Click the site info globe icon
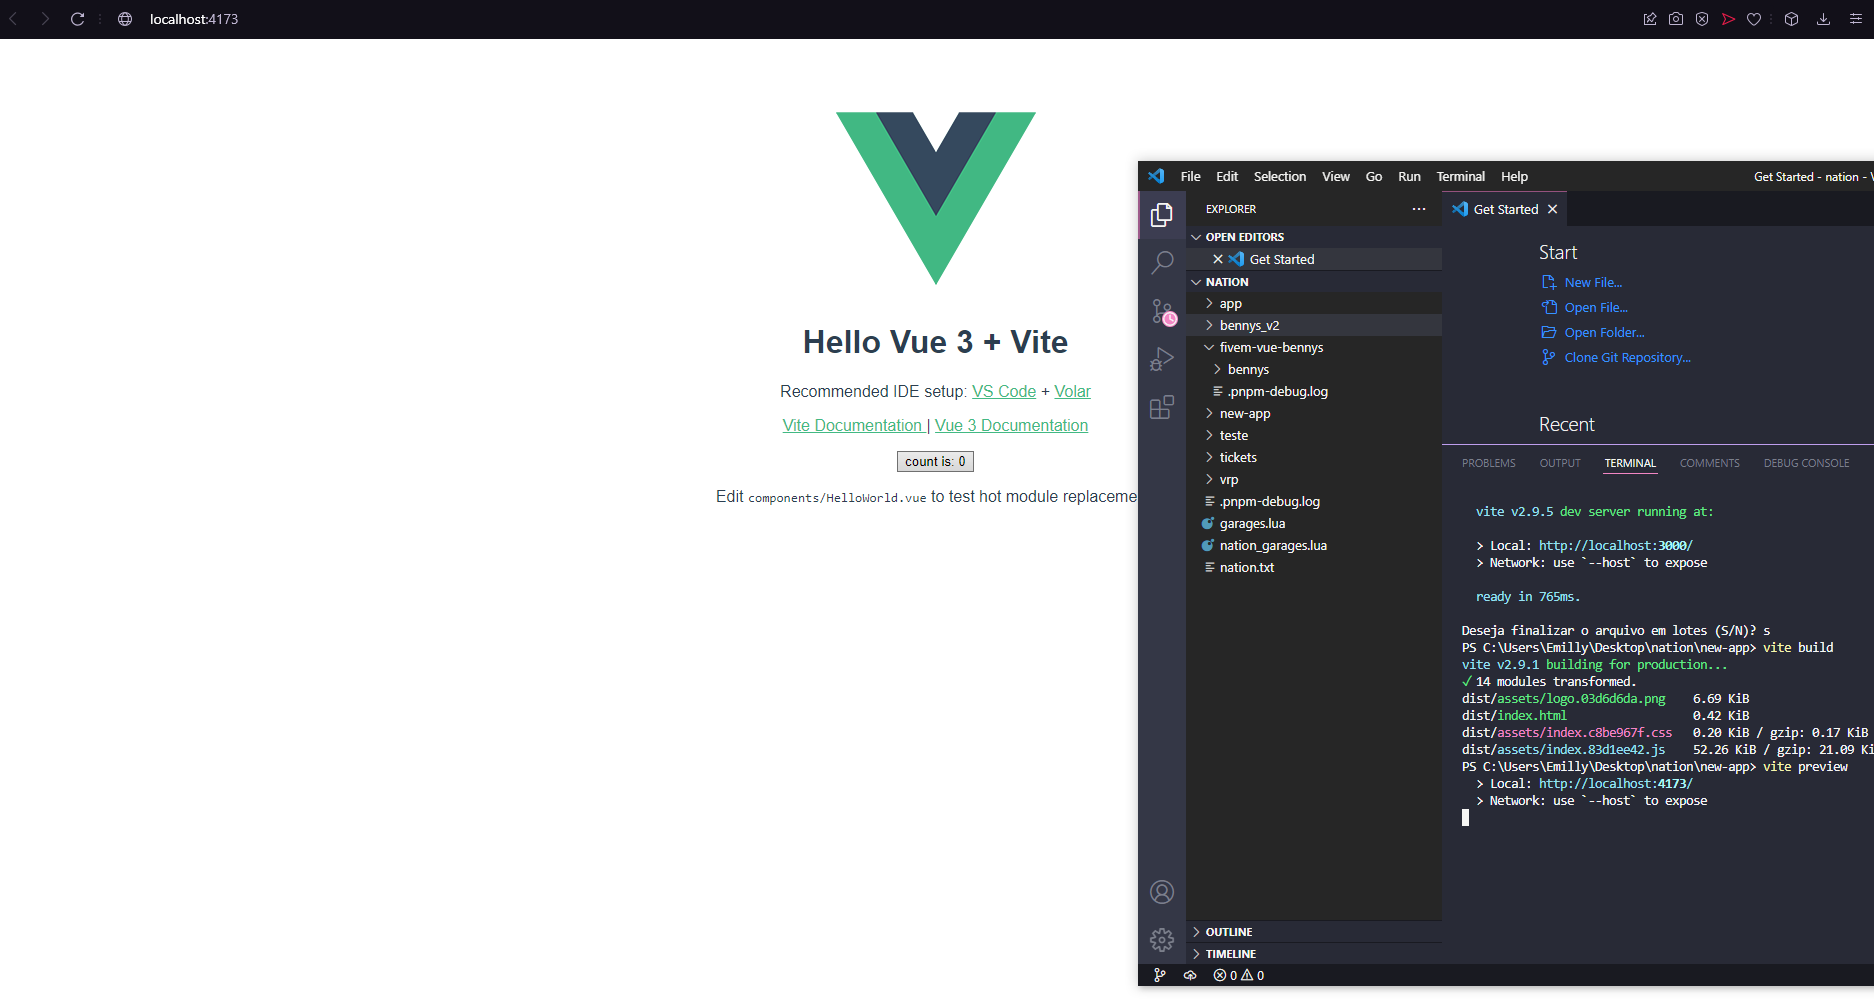 coord(125,19)
